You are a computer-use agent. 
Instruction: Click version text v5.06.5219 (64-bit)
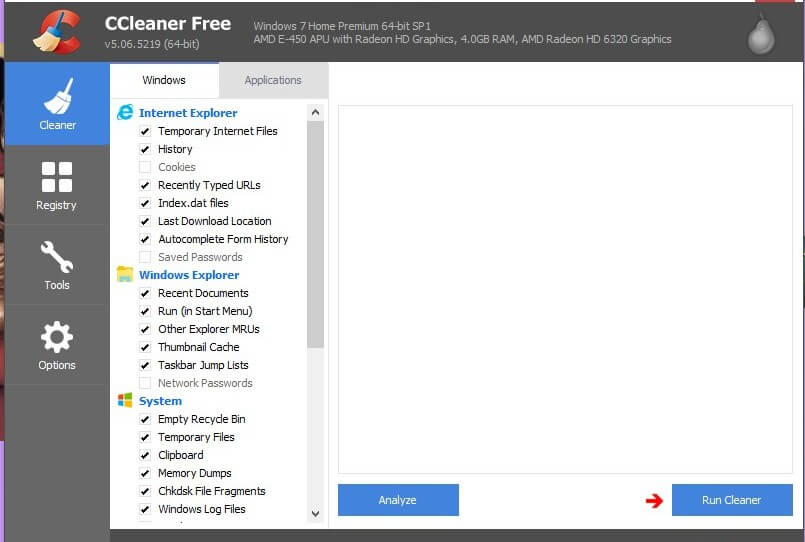152,44
